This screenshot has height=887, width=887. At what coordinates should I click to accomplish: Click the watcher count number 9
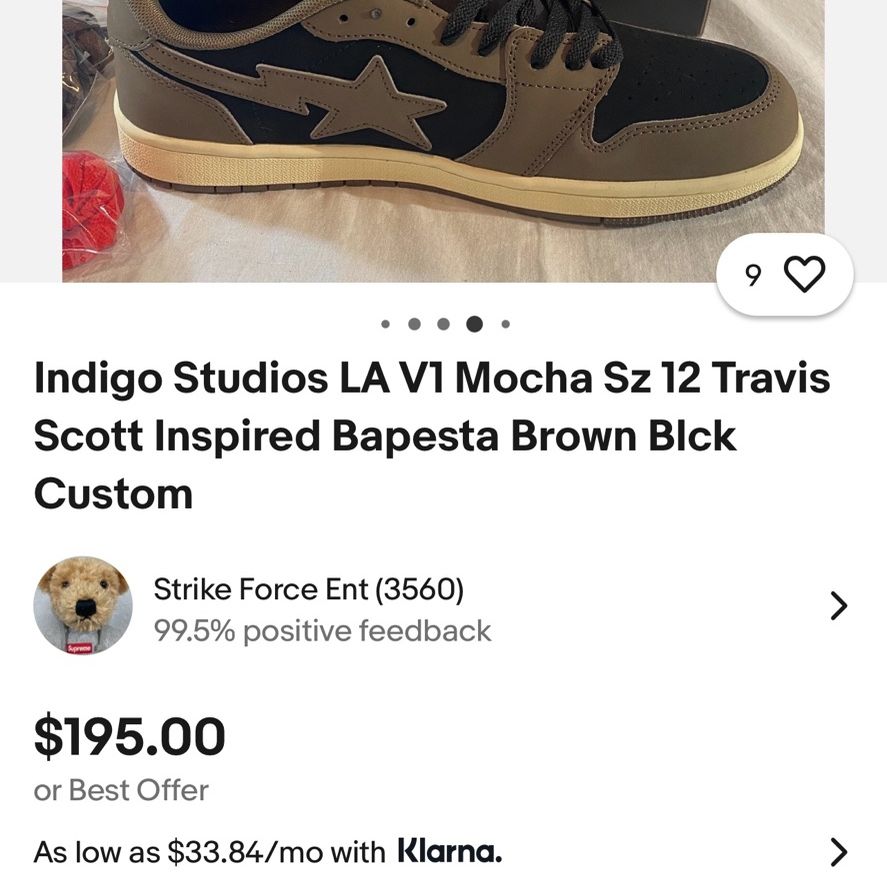752,275
